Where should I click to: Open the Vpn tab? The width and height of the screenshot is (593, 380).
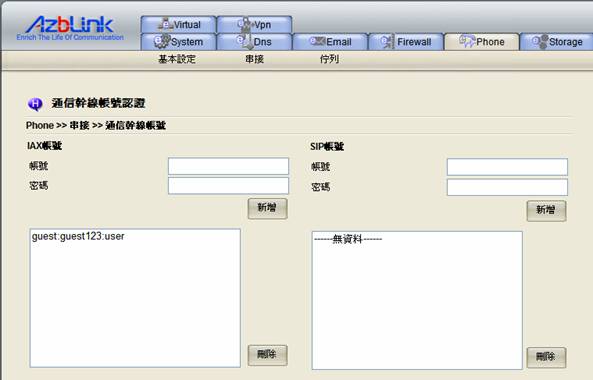tap(254, 25)
